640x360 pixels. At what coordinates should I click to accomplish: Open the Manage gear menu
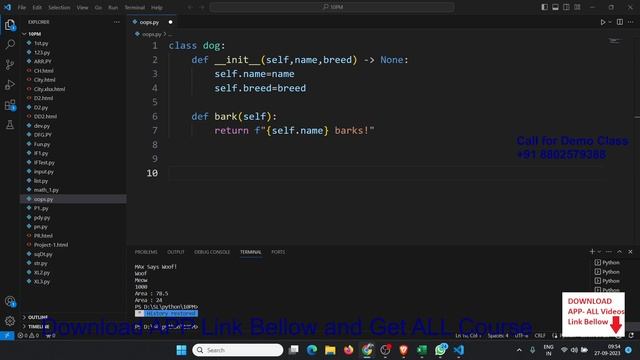point(10,321)
